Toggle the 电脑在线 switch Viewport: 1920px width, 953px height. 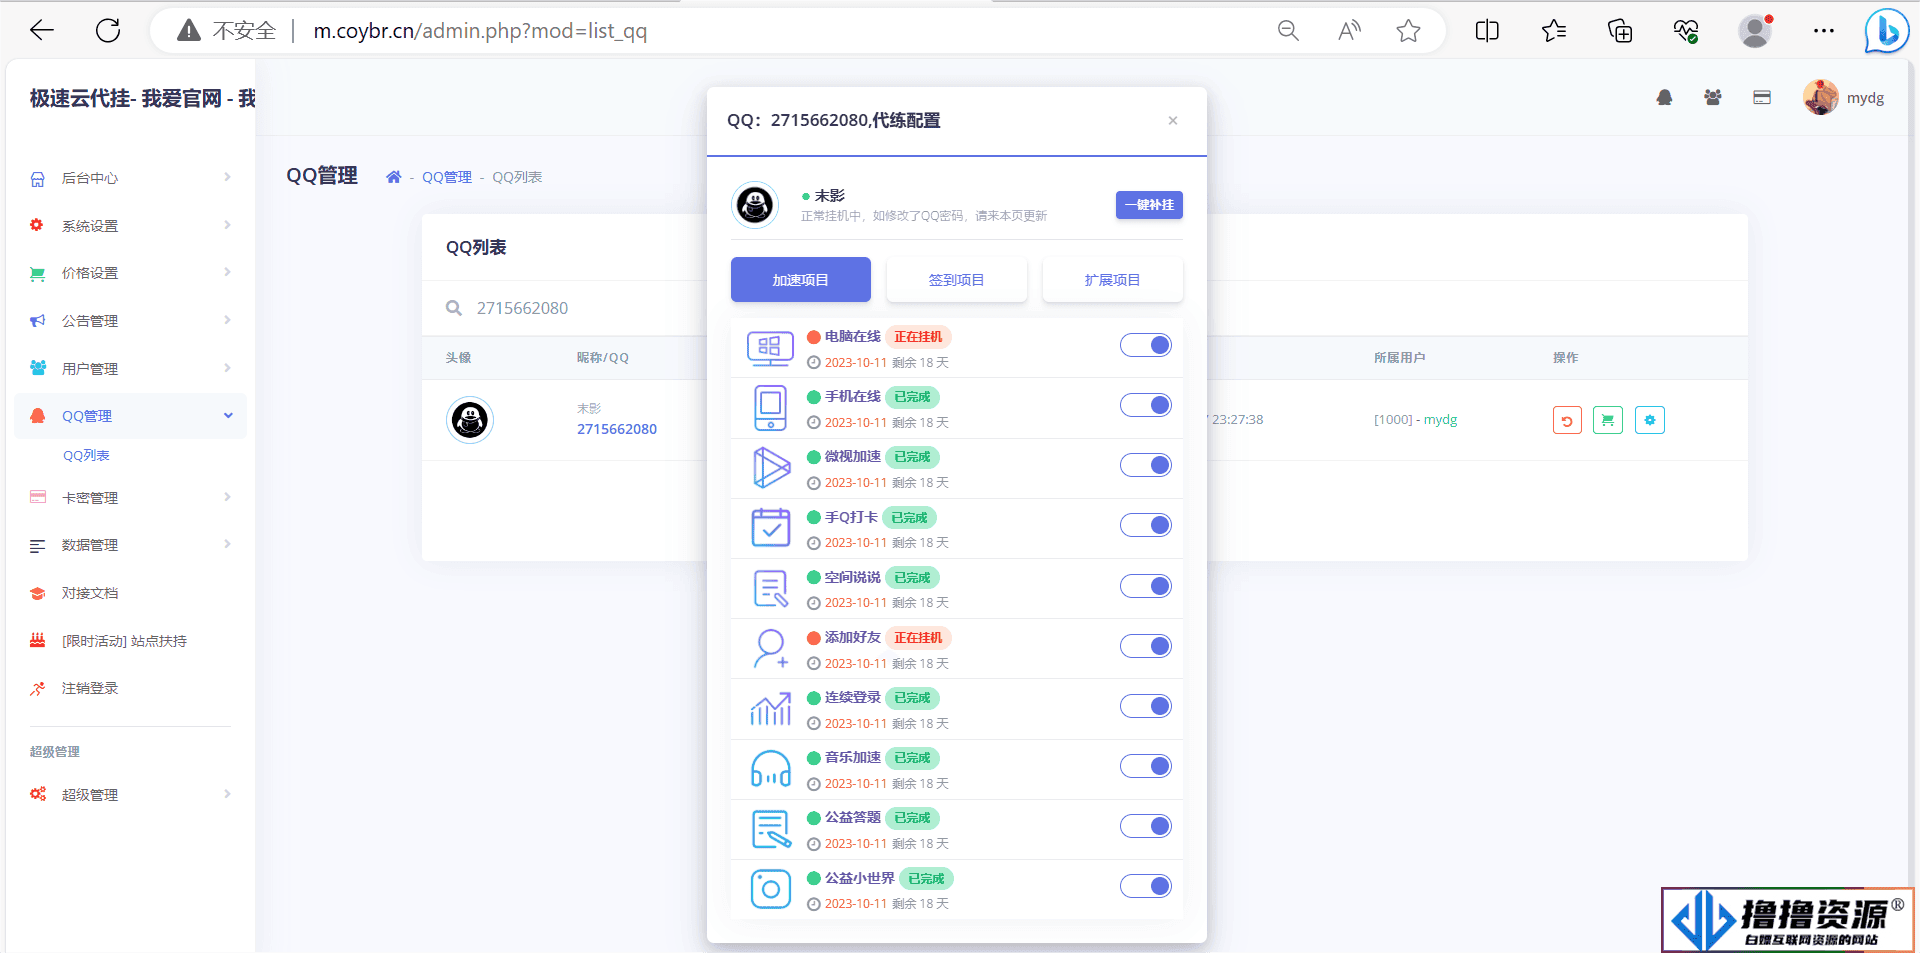click(1146, 345)
